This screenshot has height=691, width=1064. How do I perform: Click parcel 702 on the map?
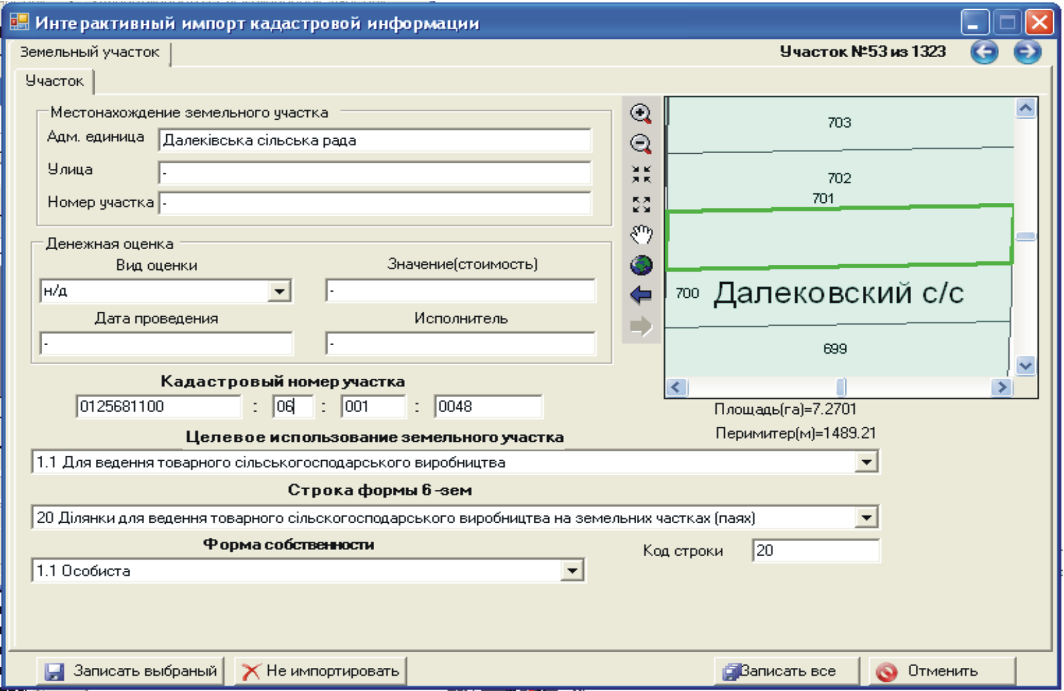[x=839, y=179]
